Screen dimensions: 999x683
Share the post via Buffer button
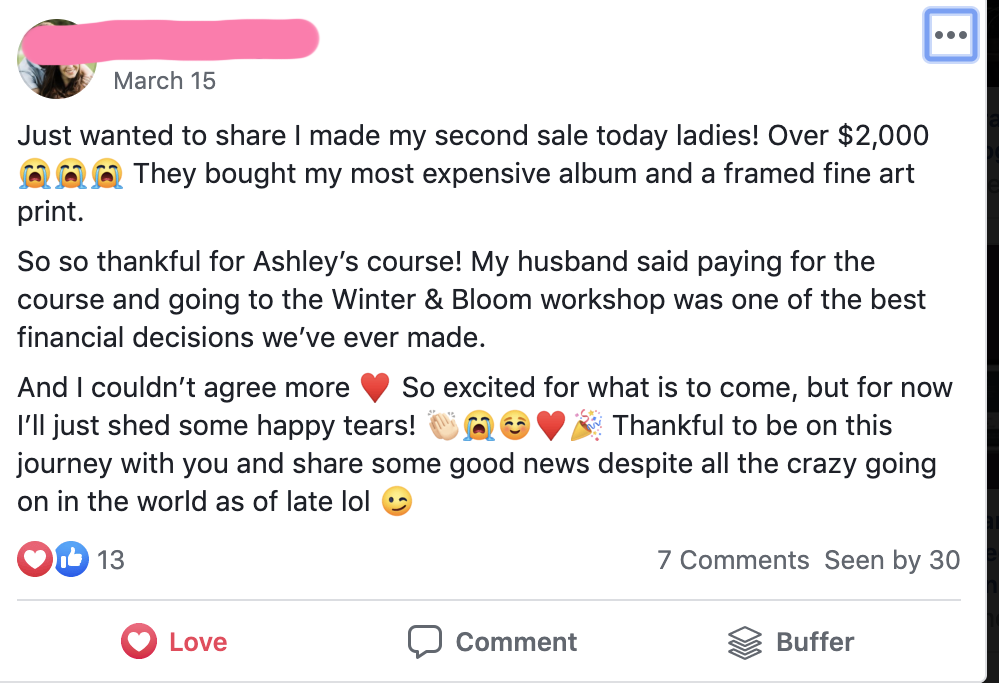click(790, 641)
